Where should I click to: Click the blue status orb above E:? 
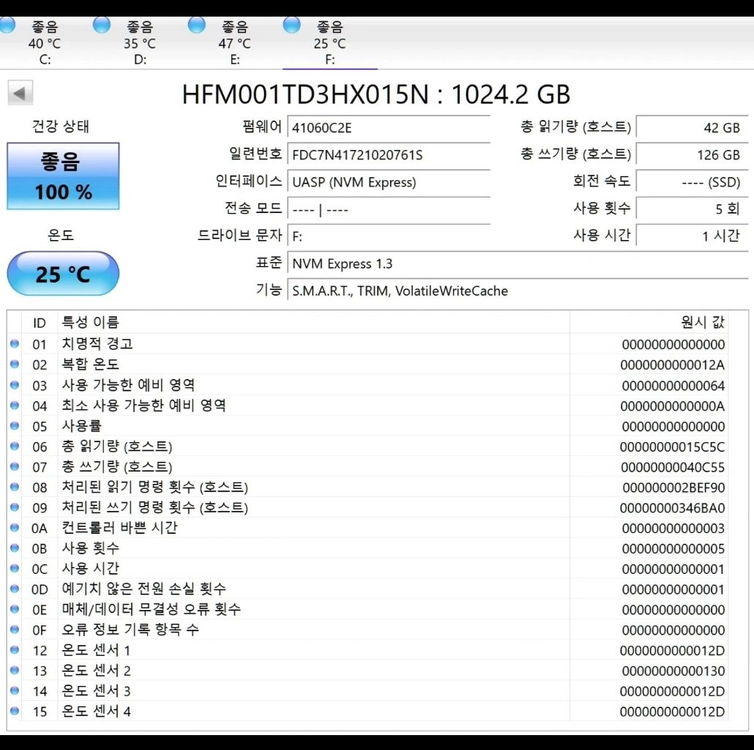click(x=197, y=25)
